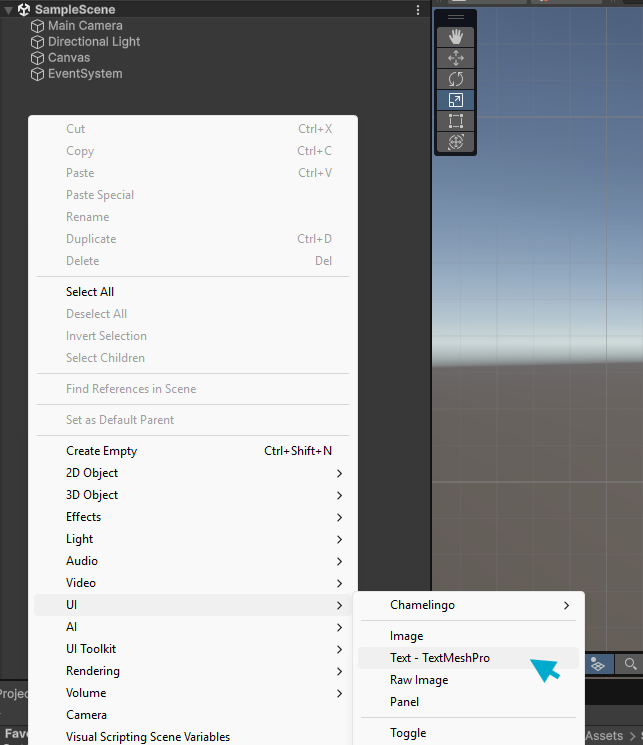Select the Rotate tool

[456, 79]
